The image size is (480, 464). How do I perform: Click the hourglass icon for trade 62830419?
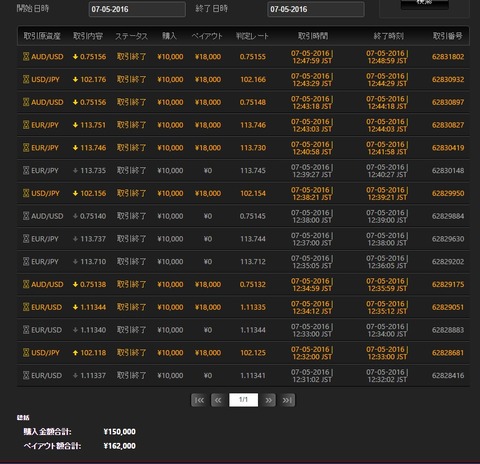26,148
